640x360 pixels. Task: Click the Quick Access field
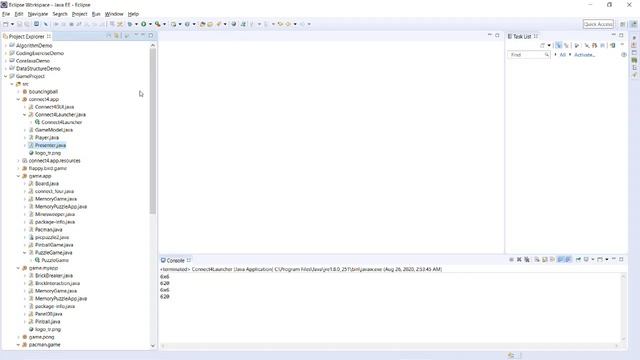(598, 24)
